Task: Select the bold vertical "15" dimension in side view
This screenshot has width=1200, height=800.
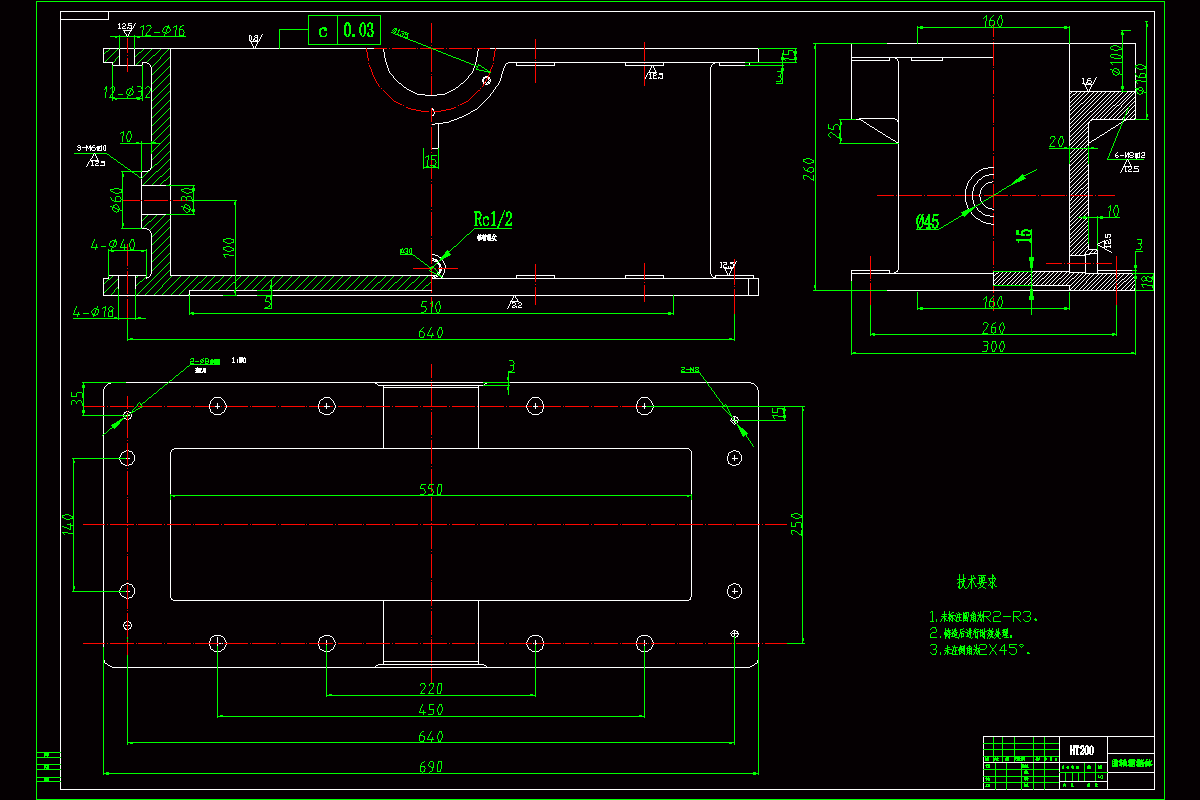Action: click(1024, 237)
